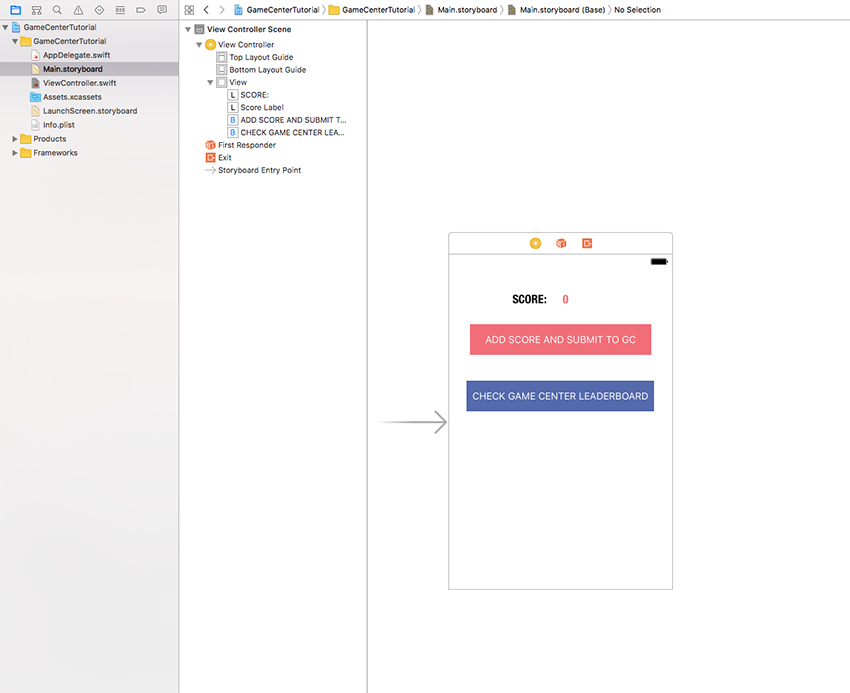This screenshot has height=693, width=850.
Task: Click the Exit icon in scene dock
Action: click(x=587, y=243)
